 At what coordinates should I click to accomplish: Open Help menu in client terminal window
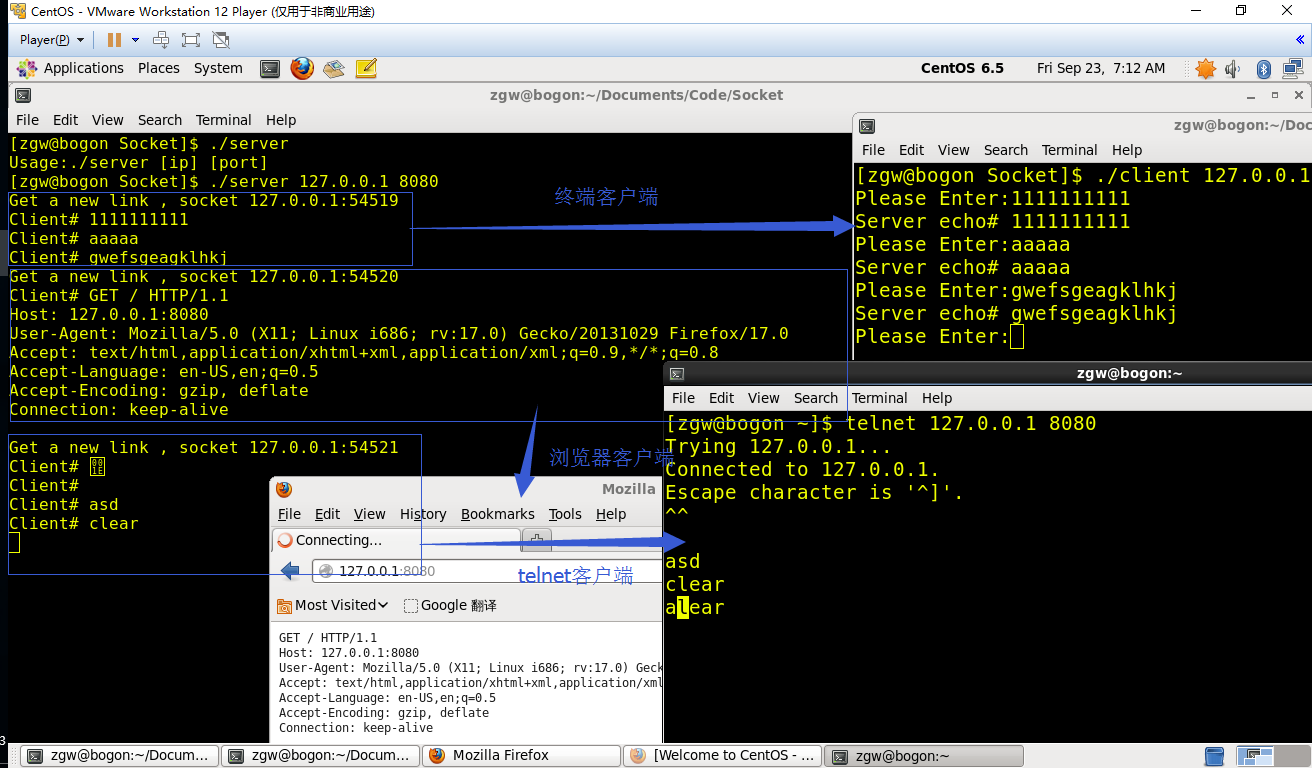click(x=1127, y=150)
